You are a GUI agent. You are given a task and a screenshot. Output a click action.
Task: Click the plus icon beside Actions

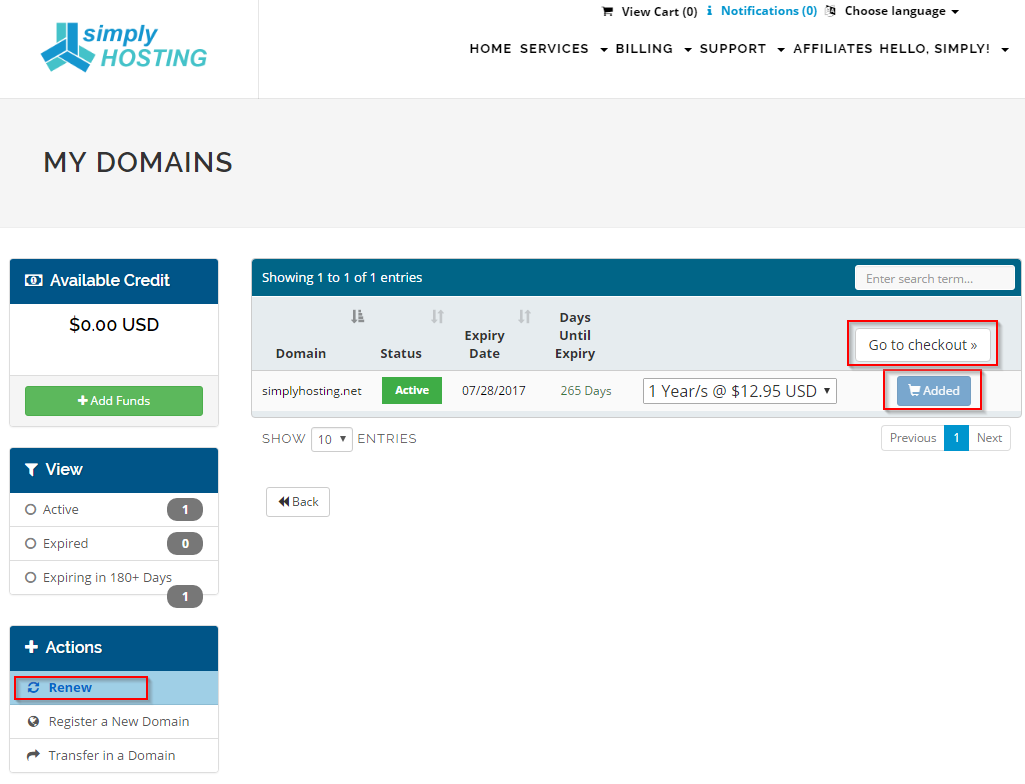pyautogui.click(x=31, y=647)
